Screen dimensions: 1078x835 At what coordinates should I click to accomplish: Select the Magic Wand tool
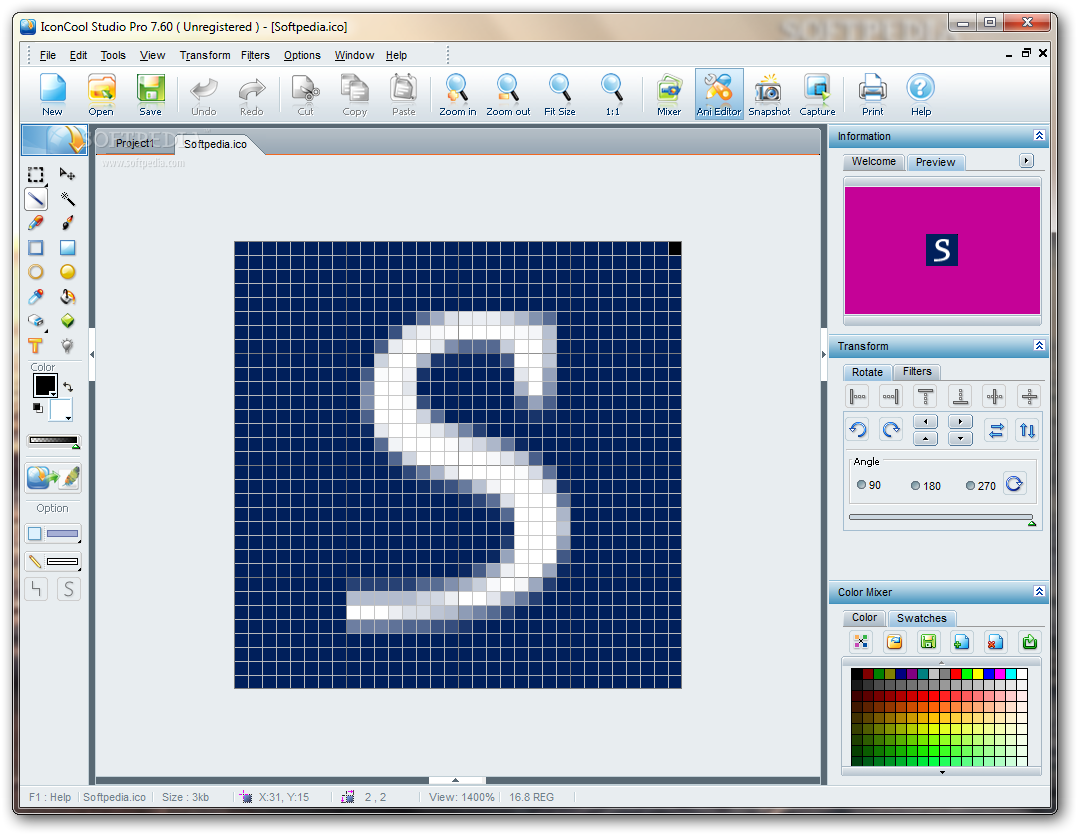click(68, 199)
